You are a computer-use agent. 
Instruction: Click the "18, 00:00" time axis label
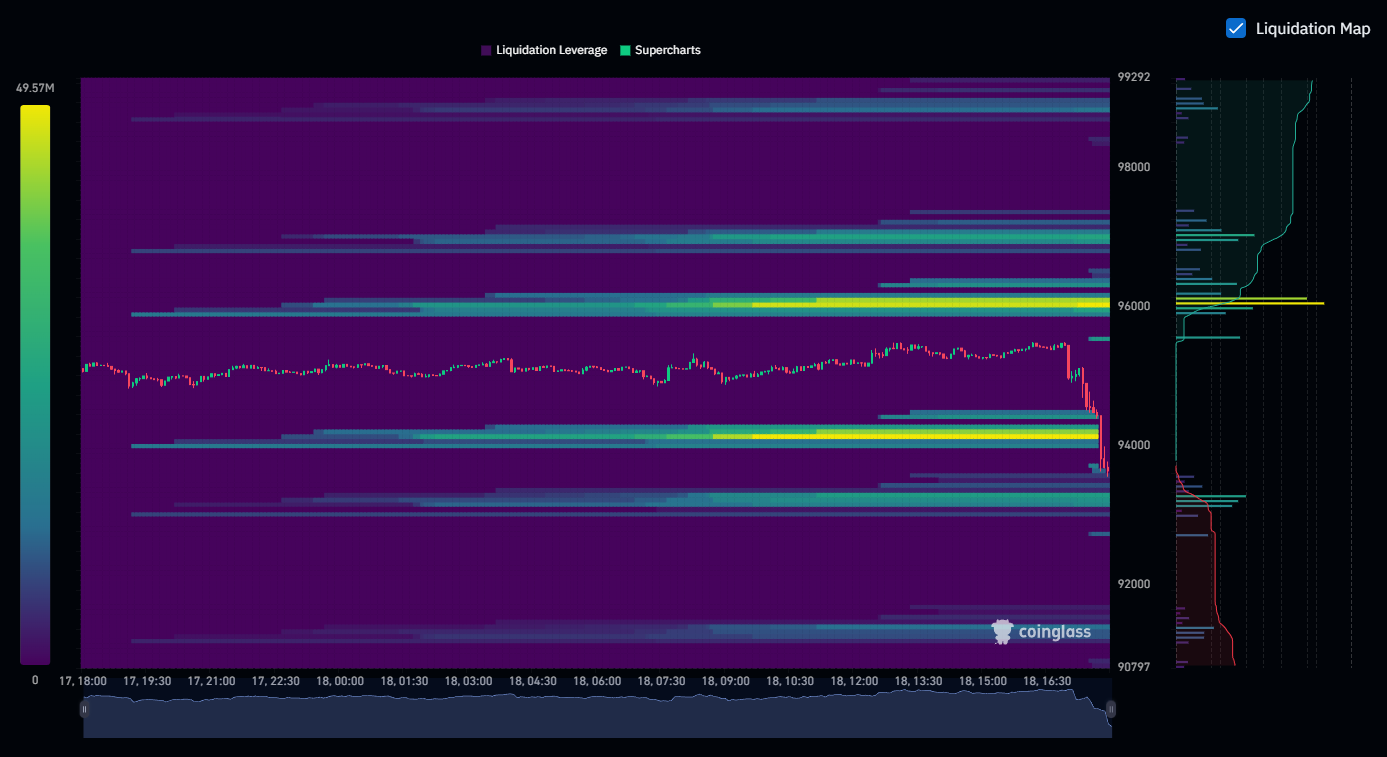tap(340, 681)
